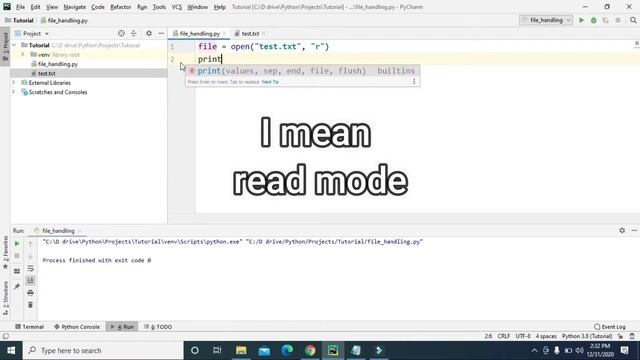This screenshot has width=640, height=360.
Task: Open File Explorer from the taskbar
Action: (241, 350)
